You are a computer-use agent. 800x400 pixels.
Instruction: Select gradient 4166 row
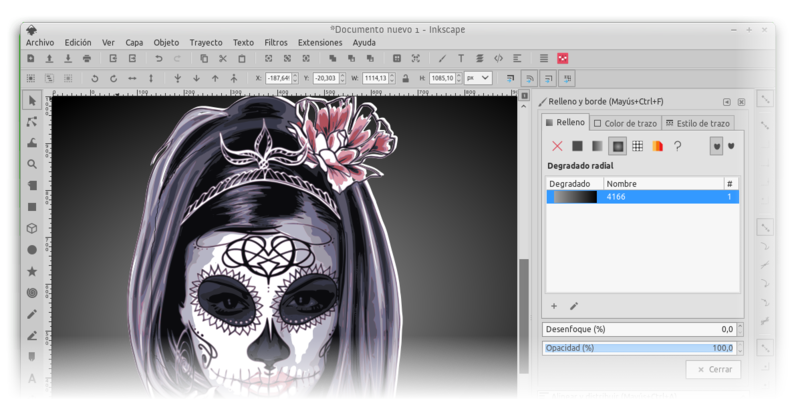point(643,197)
